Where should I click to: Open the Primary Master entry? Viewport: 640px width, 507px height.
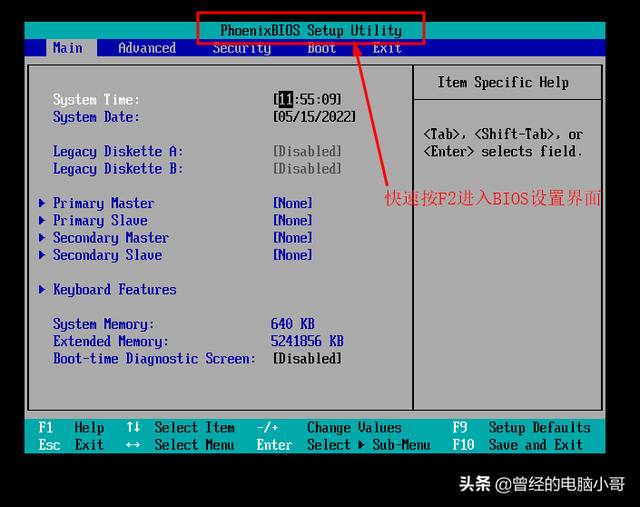click(104, 203)
